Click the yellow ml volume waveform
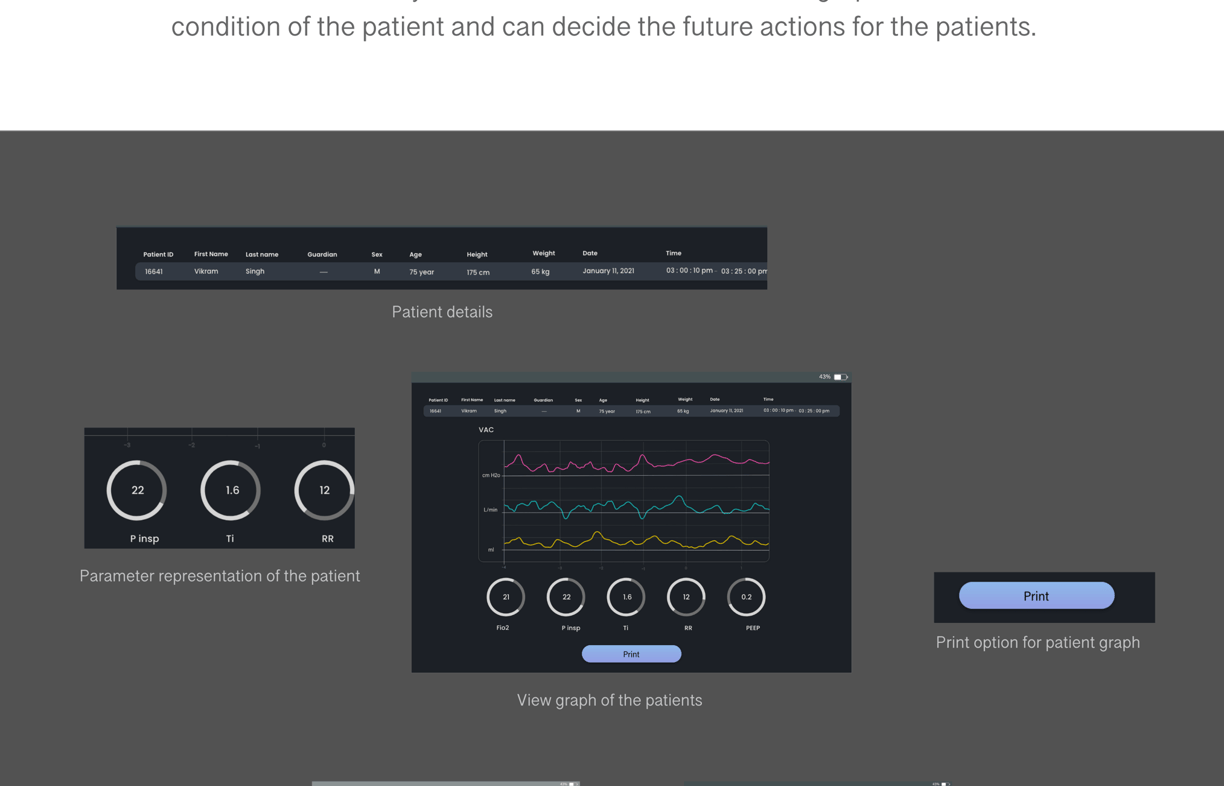The height and width of the screenshot is (786, 1224). tap(636, 541)
